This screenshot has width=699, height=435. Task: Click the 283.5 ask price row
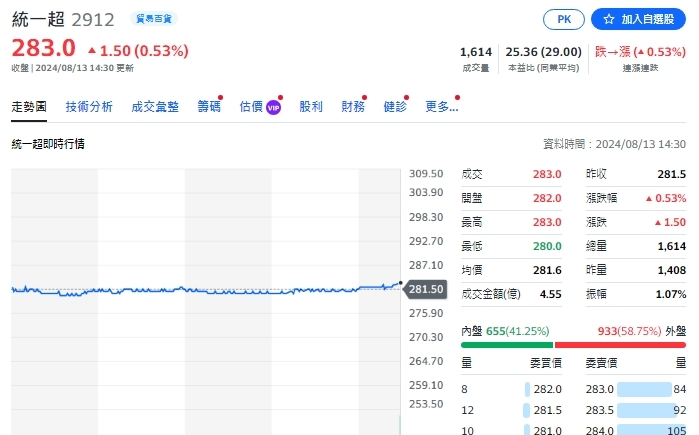coord(636,410)
